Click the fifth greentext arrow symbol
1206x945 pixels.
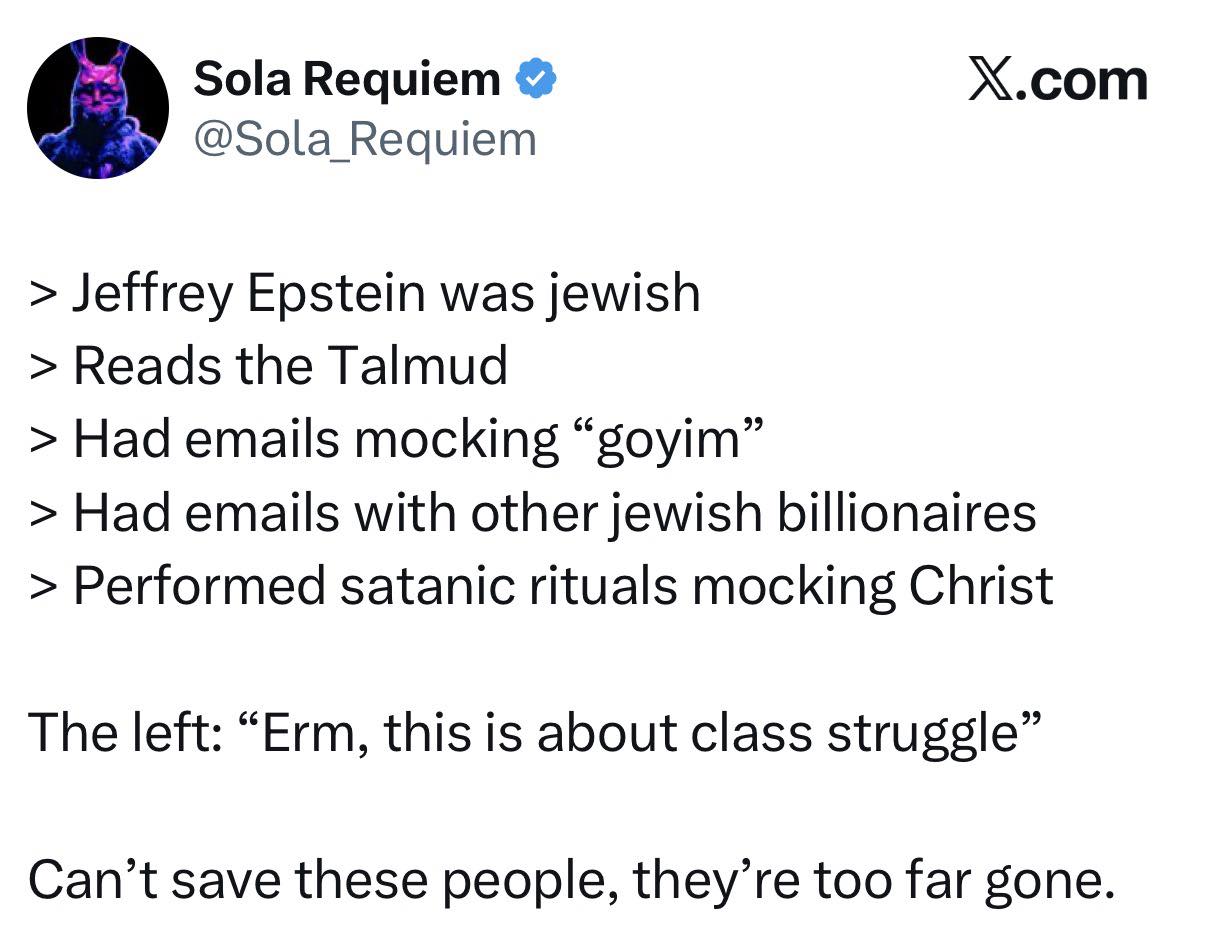43,588
